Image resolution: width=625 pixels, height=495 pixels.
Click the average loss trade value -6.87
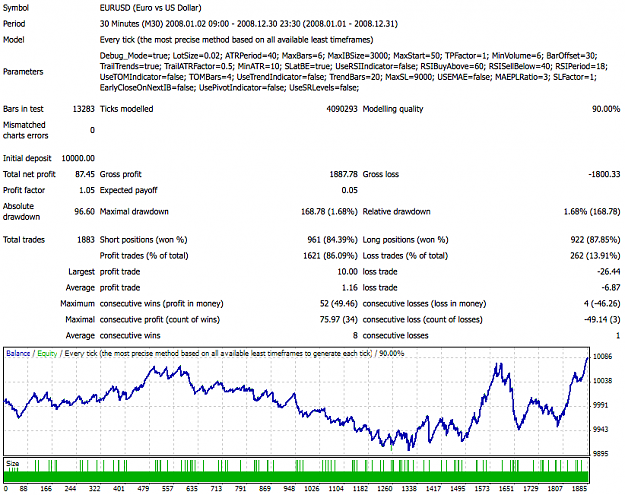611,288
